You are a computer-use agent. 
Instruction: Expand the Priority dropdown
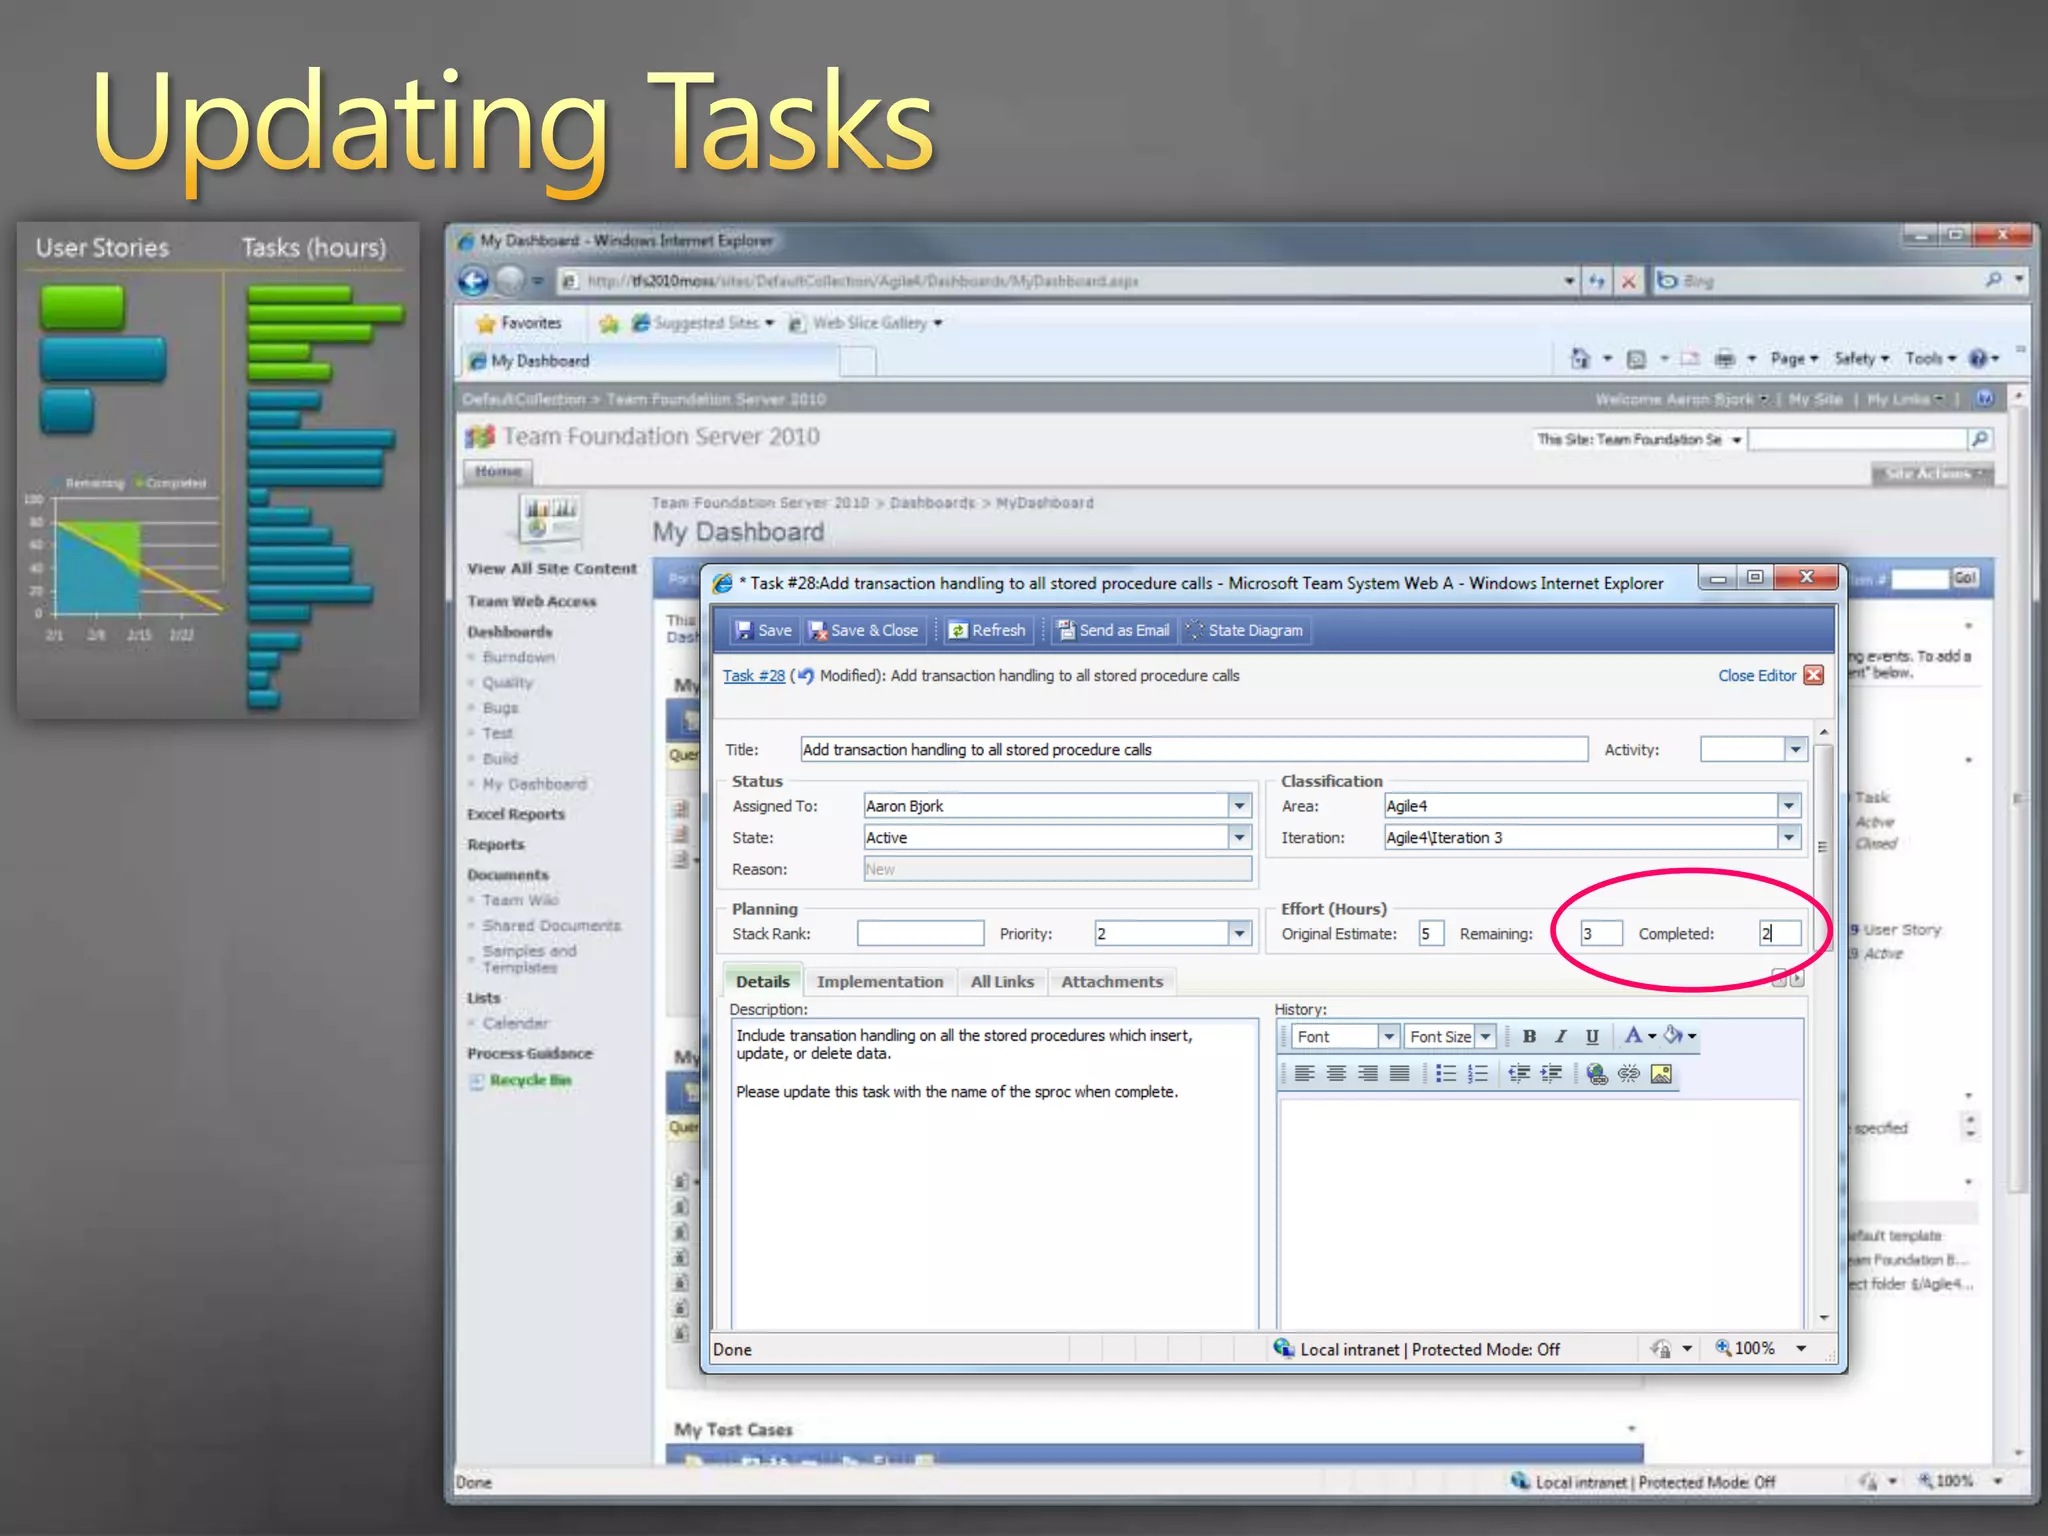click(1239, 934)
